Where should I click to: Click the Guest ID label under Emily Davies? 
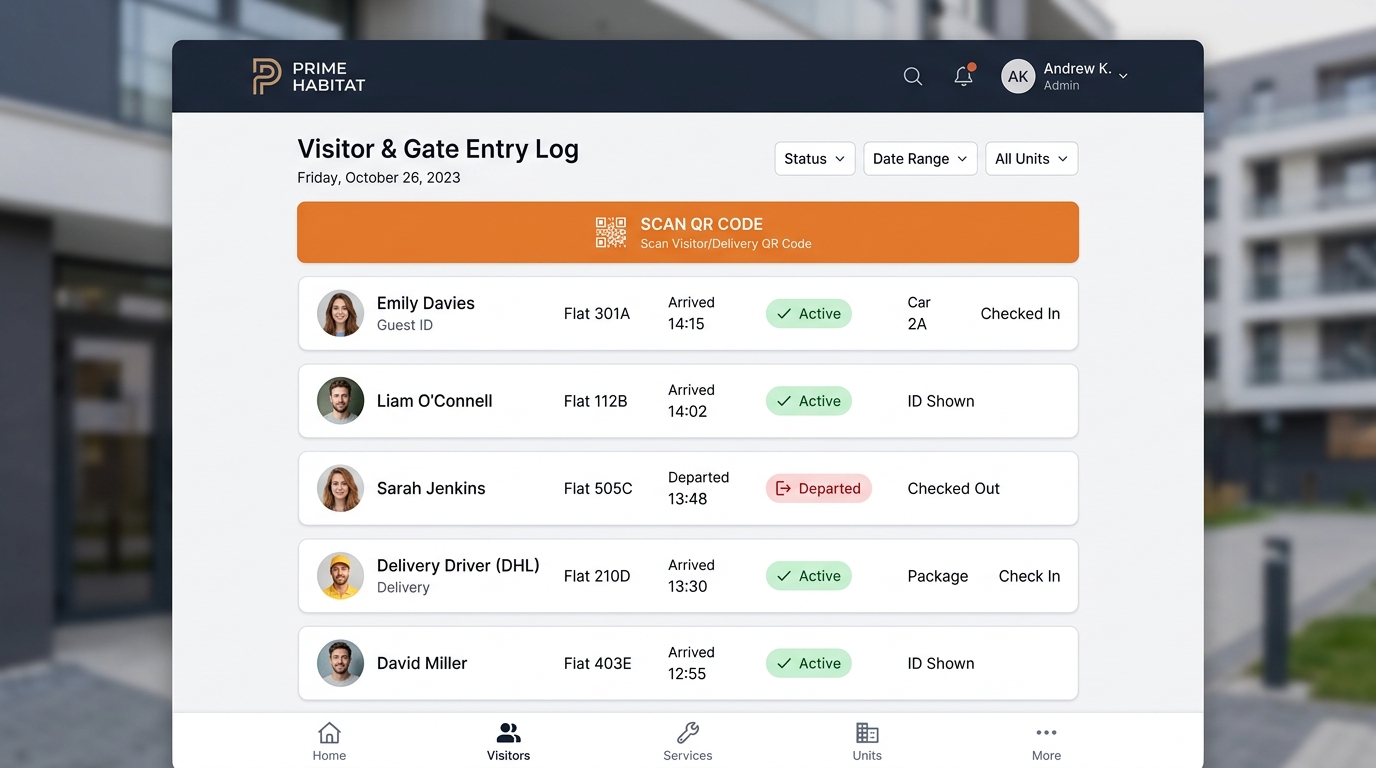click(x=404, y=325)
